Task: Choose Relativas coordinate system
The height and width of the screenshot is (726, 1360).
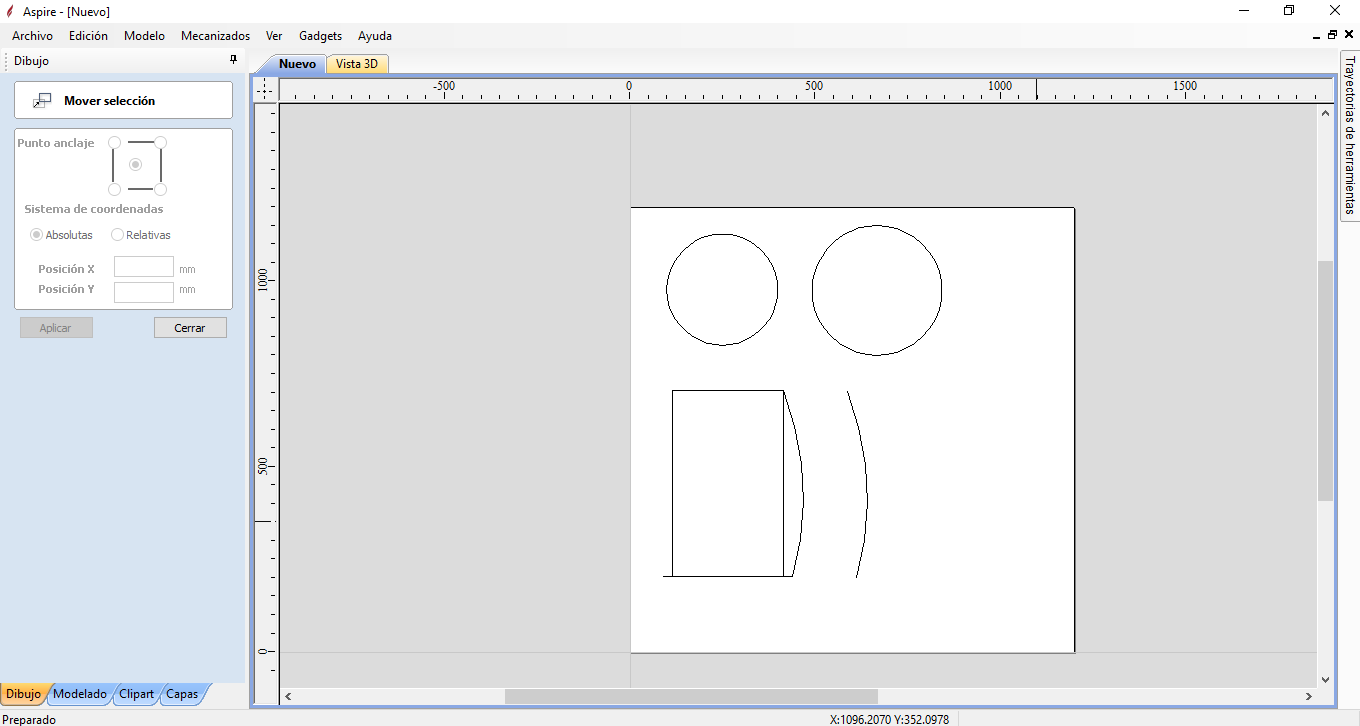Action: pos(118,235)
